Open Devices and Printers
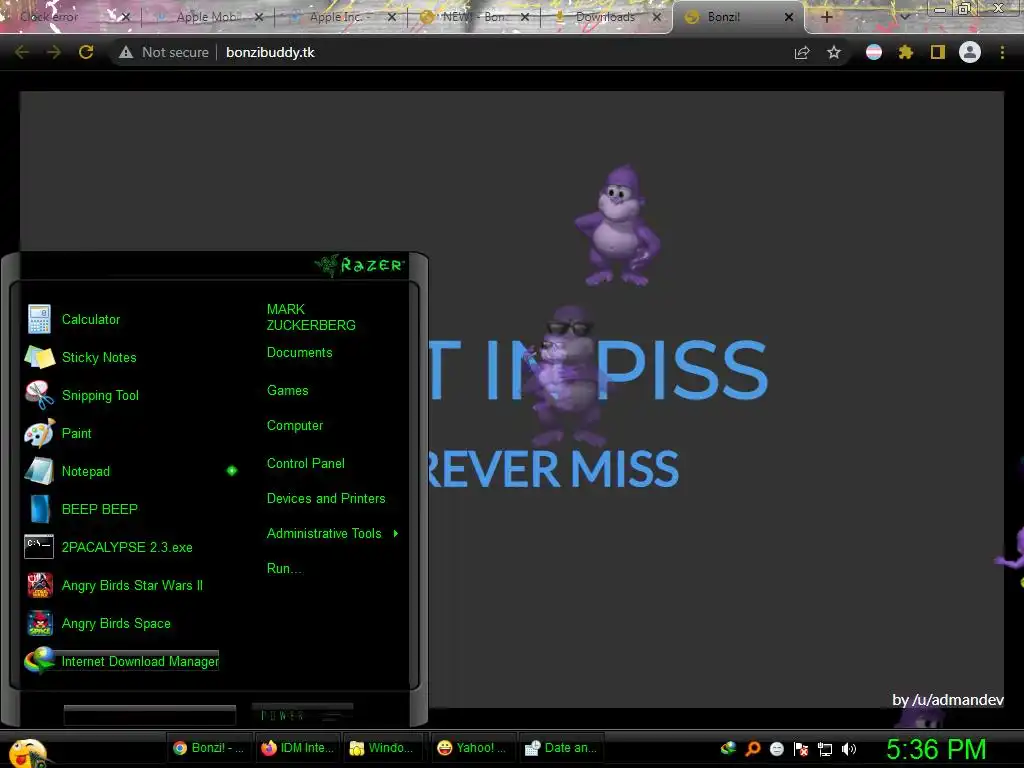Image resolution: width=1024 pixels, height=768 pixels. 326,498
